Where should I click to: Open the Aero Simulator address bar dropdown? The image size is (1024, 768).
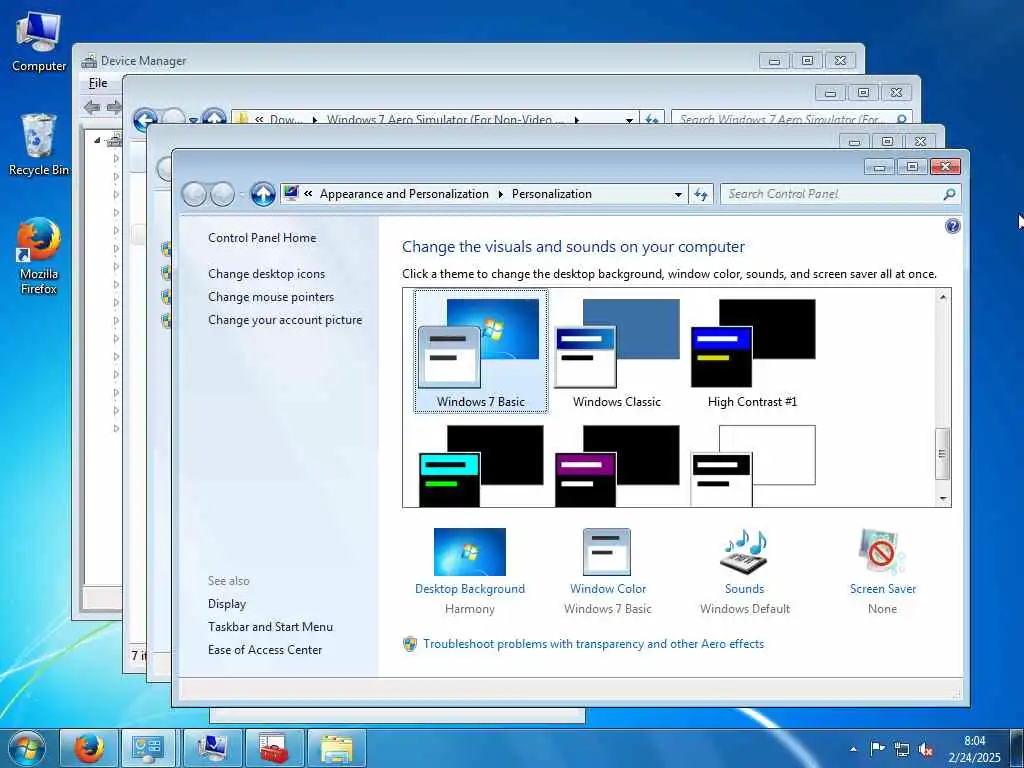(629, 120)
